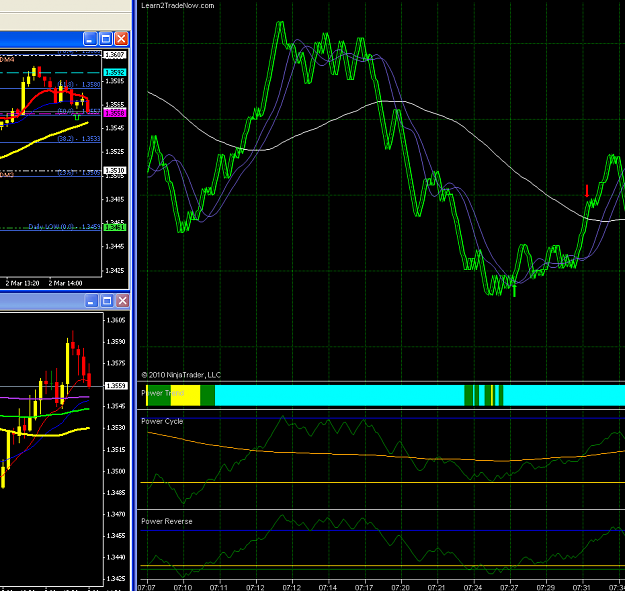Viewport: 625px width, 591px height.
Task: Click the 07:17 time axis label
Action: coord(364,587)
